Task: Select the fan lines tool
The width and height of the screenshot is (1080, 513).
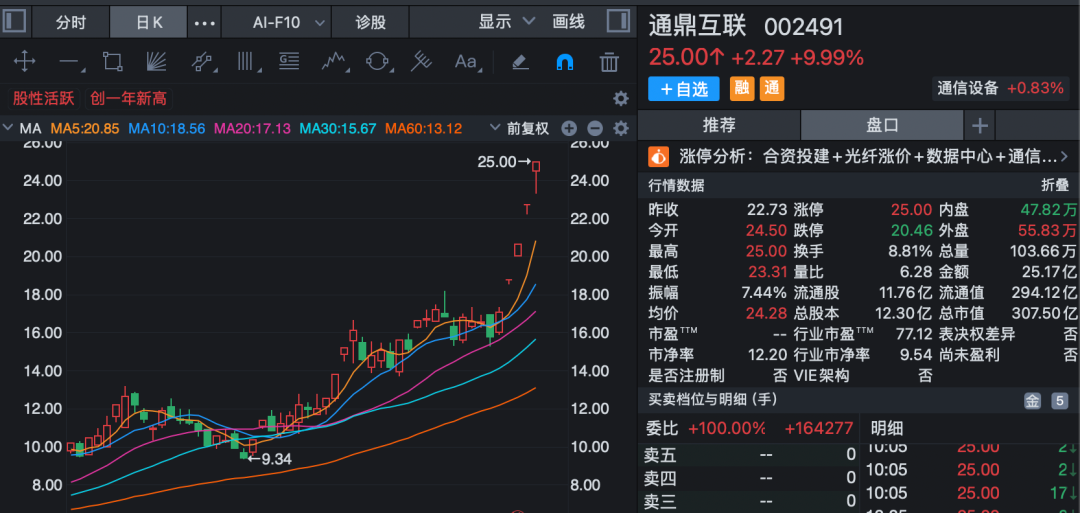Action: point(156,62)
